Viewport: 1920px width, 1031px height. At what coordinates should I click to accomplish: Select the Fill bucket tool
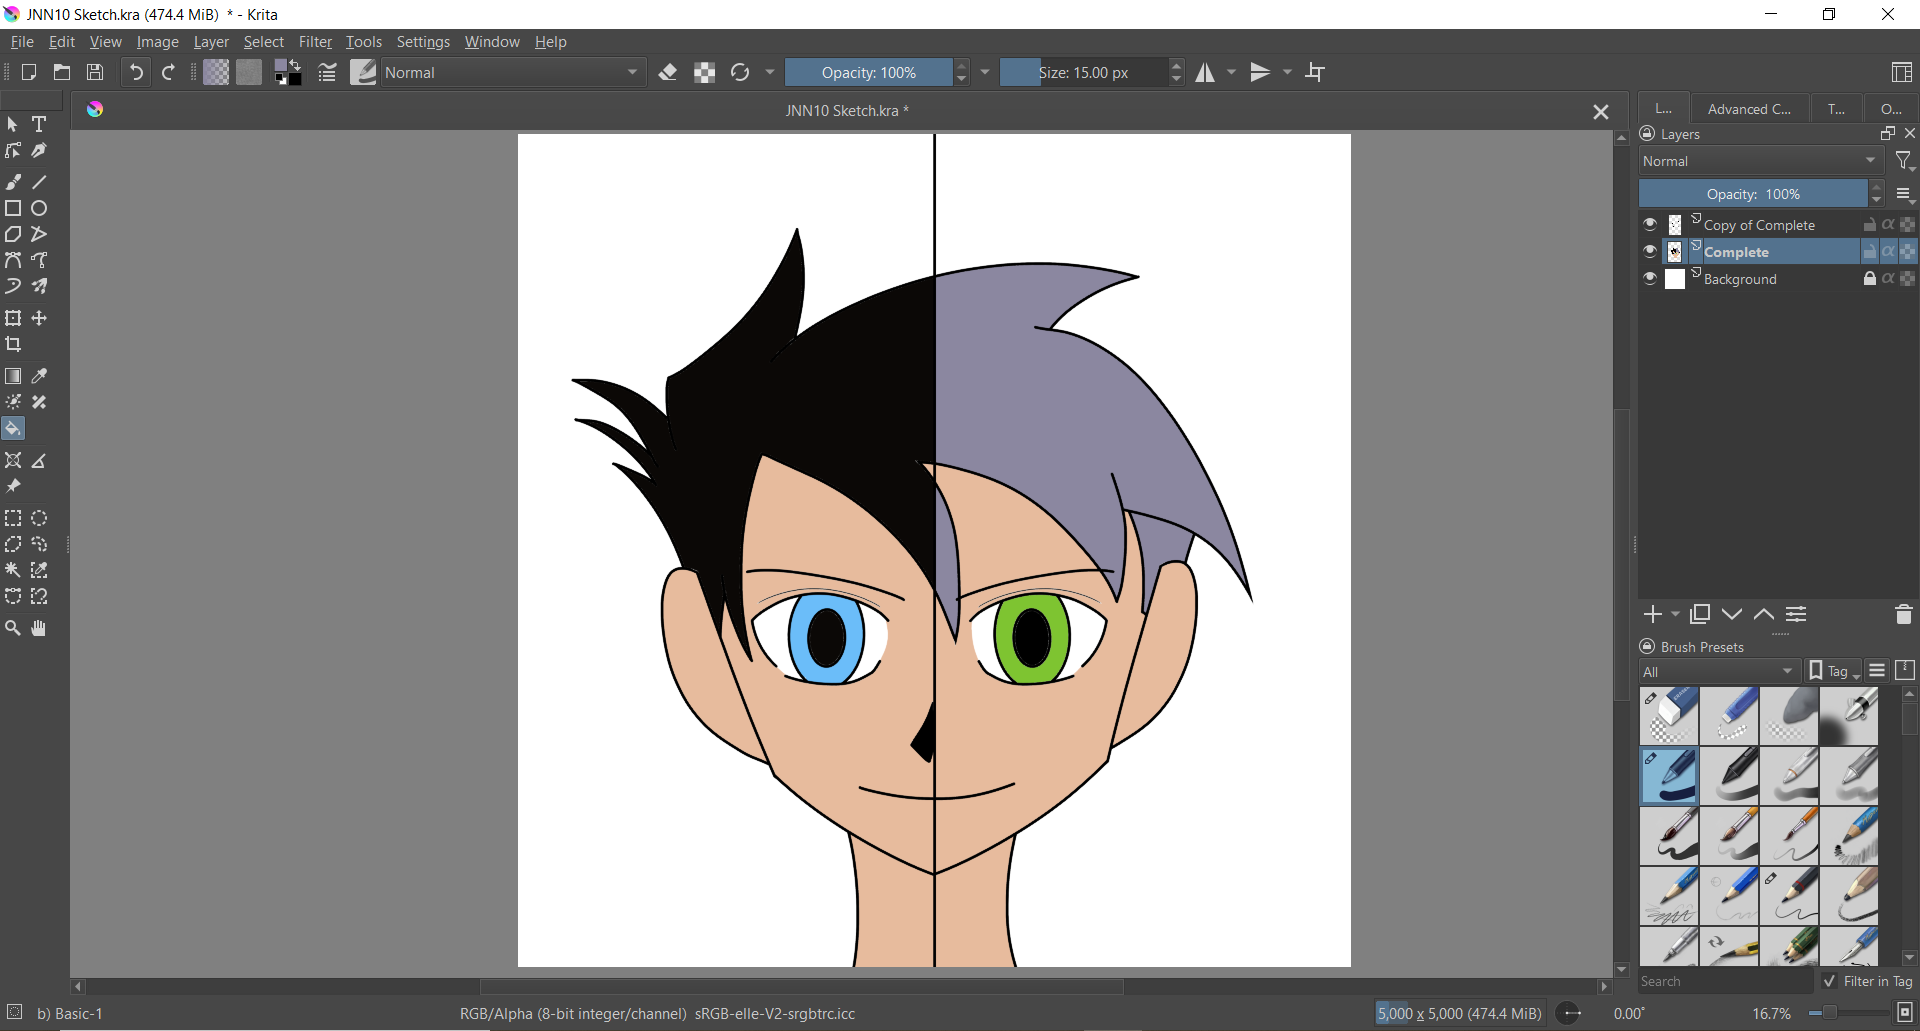pyautogui.click(x=13, y=429)
